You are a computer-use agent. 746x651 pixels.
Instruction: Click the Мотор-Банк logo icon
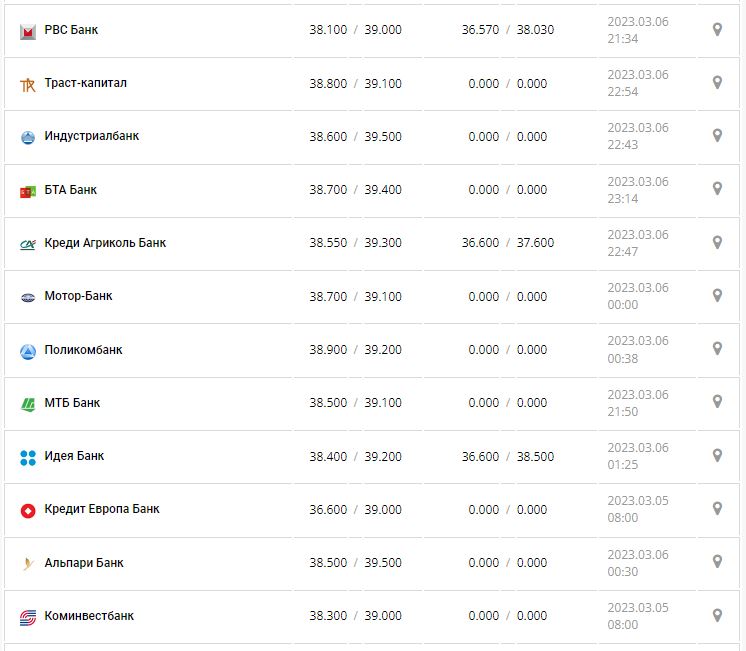tap(28, 297)
